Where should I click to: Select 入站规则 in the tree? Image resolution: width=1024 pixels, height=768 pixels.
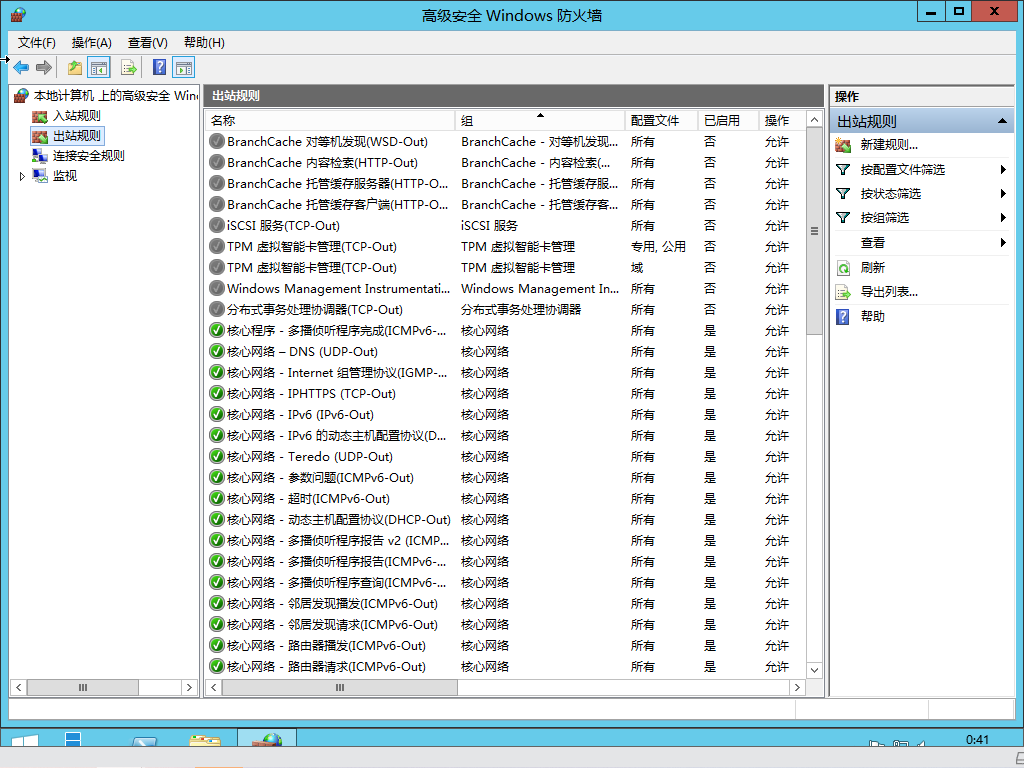pos(76,116)
